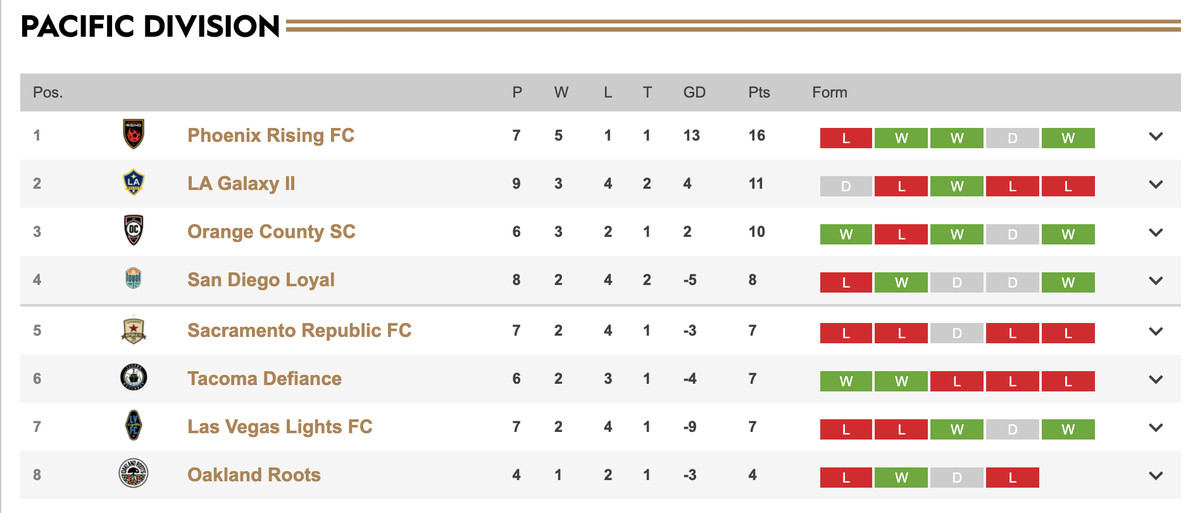Screen dimensions: 1200x513
Task: Expand the LA Galaxy II row chevron
Action: [1156, 184]
